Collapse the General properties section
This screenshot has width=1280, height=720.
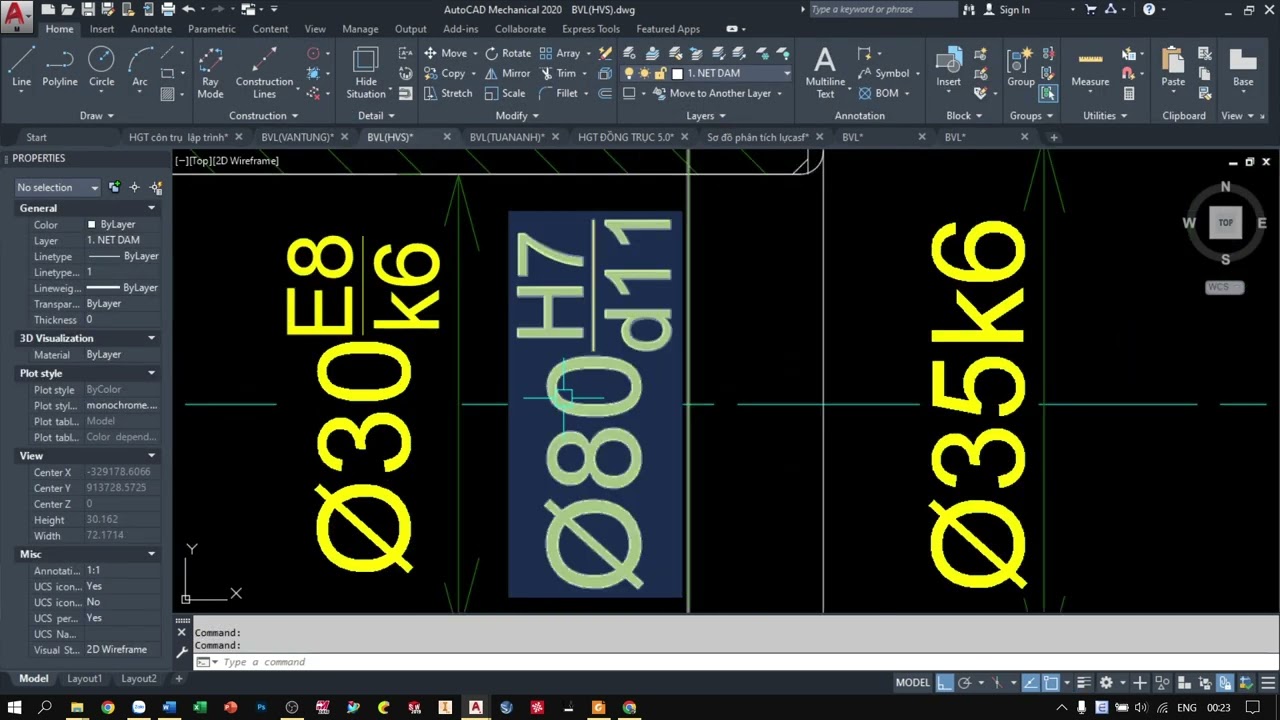click(x=152, y=208)
